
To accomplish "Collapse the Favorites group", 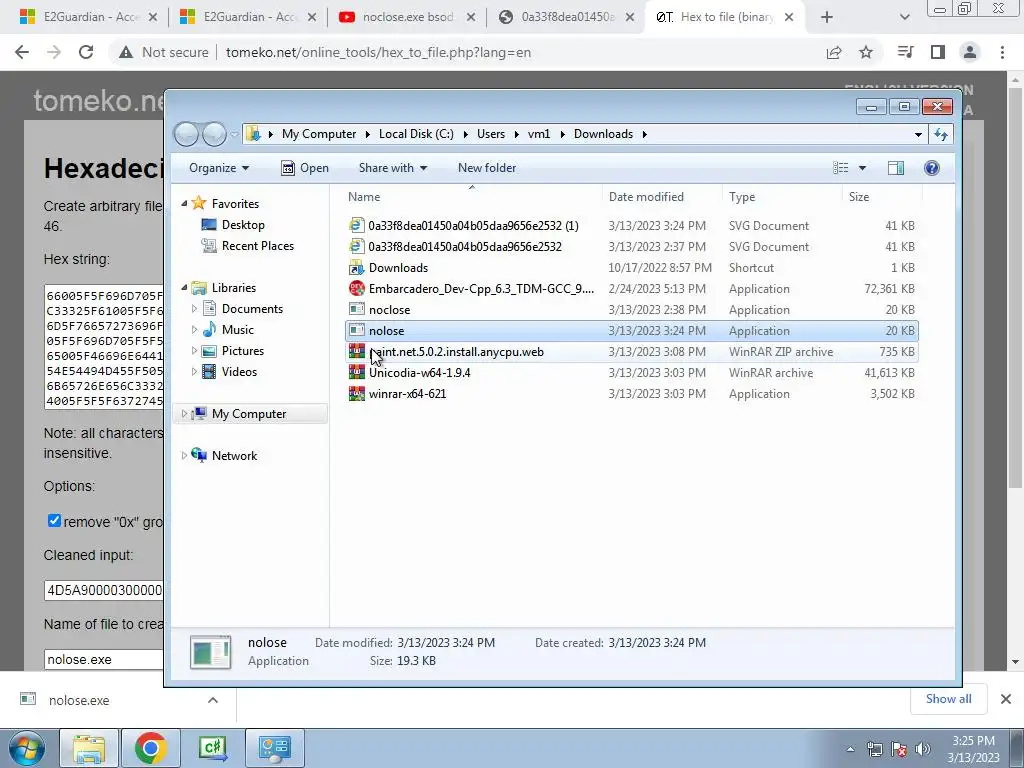I will [x=184, y=204].
